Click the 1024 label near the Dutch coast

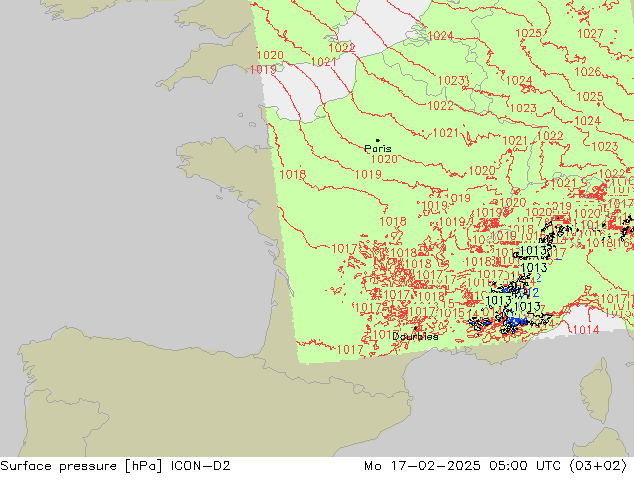tap(440, 36)
